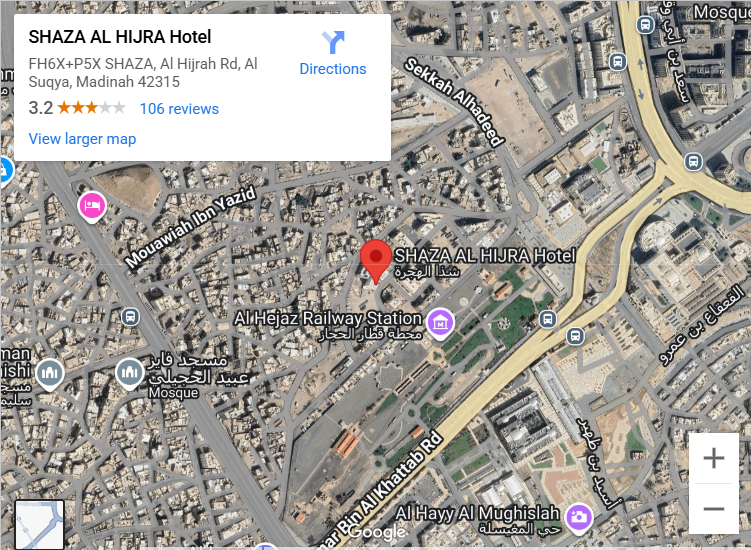Open the View larger map link
This screenshot has height=550, width=751.
pos(82,138)
